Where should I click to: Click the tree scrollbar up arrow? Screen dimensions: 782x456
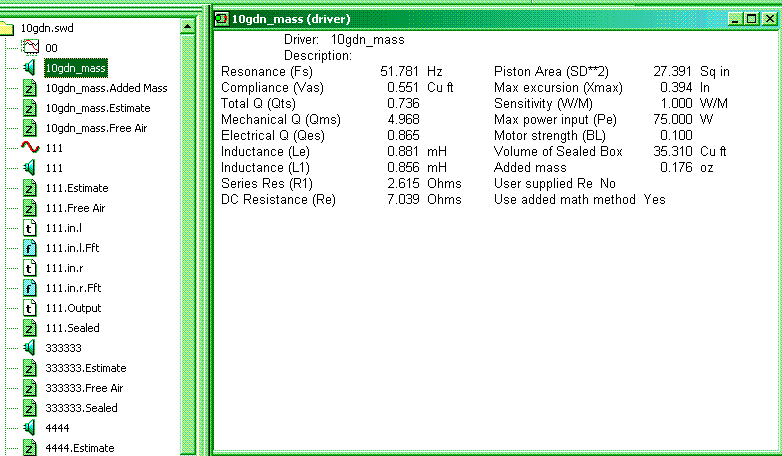188,26
